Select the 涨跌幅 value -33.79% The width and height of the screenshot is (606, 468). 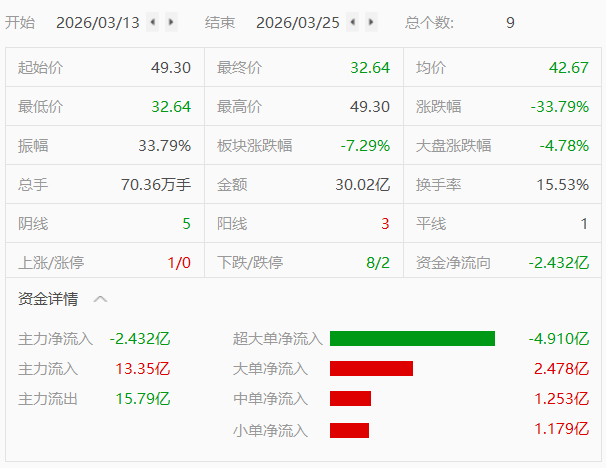click(560, 107)
